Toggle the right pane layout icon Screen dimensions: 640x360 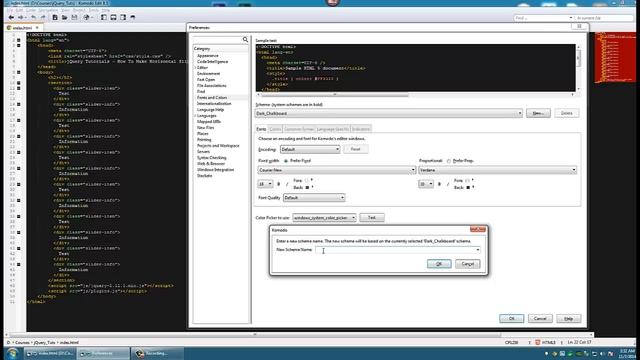click(123, 18)
